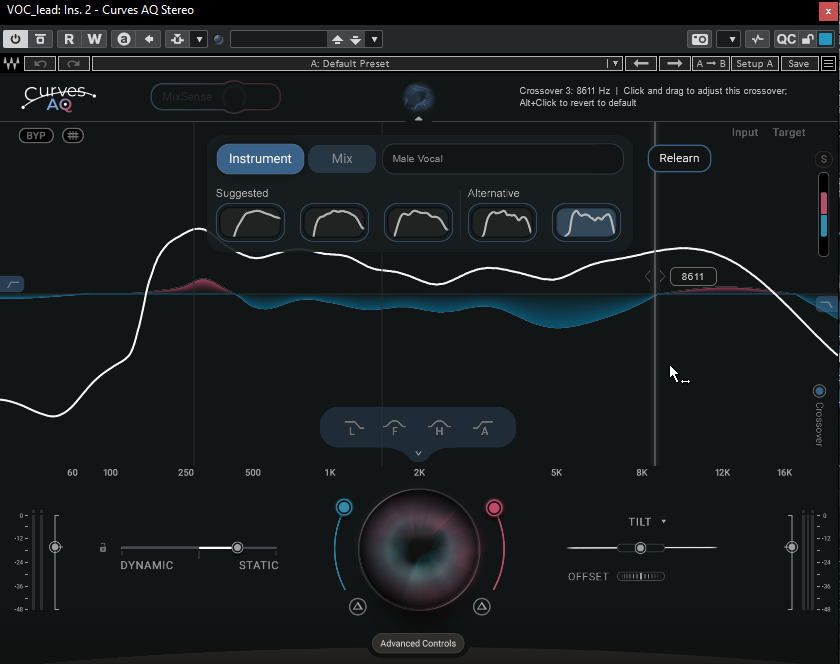The width and height of the screenshot is (840, 664).
Task: Click the circled 'a' automation icon
Action: click(x=124, y=39)
